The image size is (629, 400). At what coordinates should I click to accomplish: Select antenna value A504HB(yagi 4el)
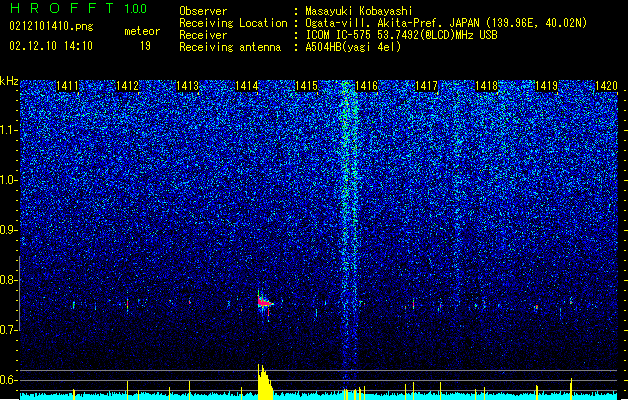pyautogui.click(x=353, y=47)
